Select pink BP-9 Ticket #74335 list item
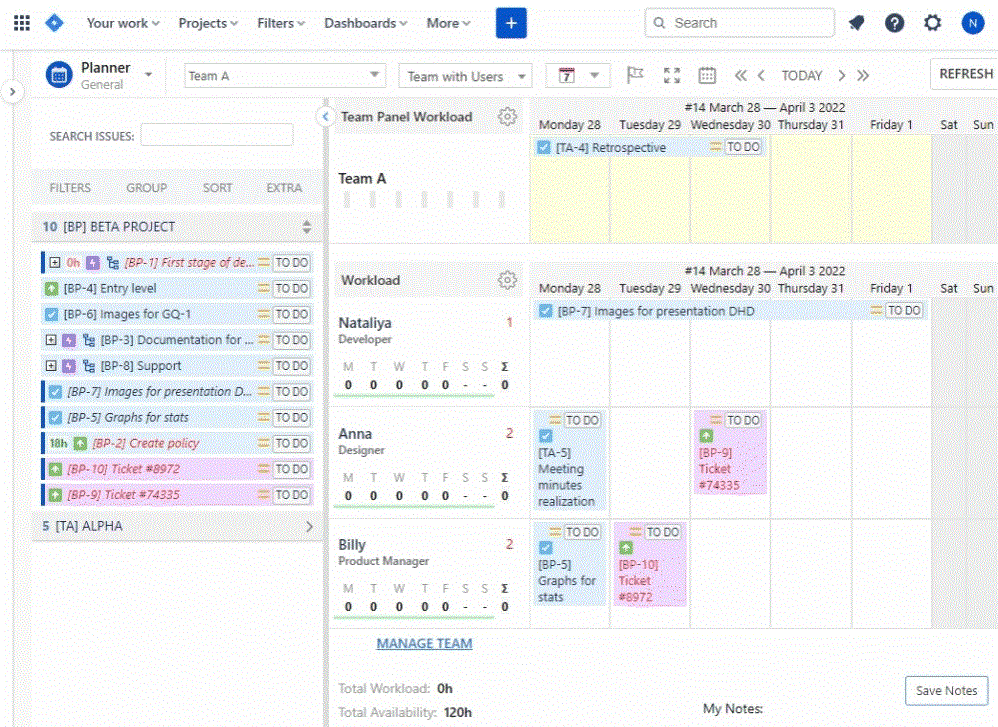Image resolution: width=998 pixels, height=727 pixels. [178, 495]
